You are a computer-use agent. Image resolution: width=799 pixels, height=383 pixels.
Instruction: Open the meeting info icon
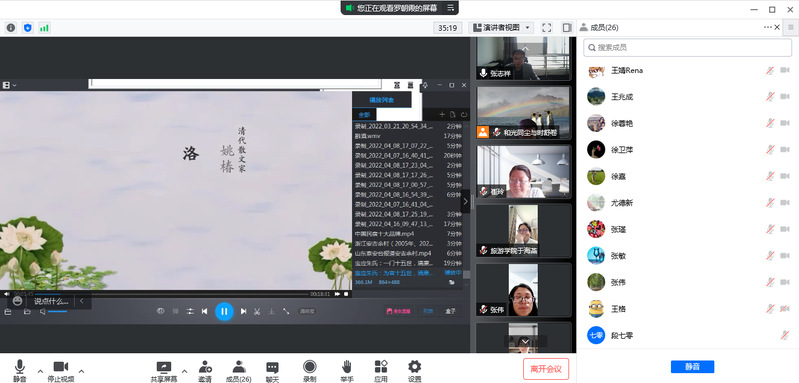(11, 28)
